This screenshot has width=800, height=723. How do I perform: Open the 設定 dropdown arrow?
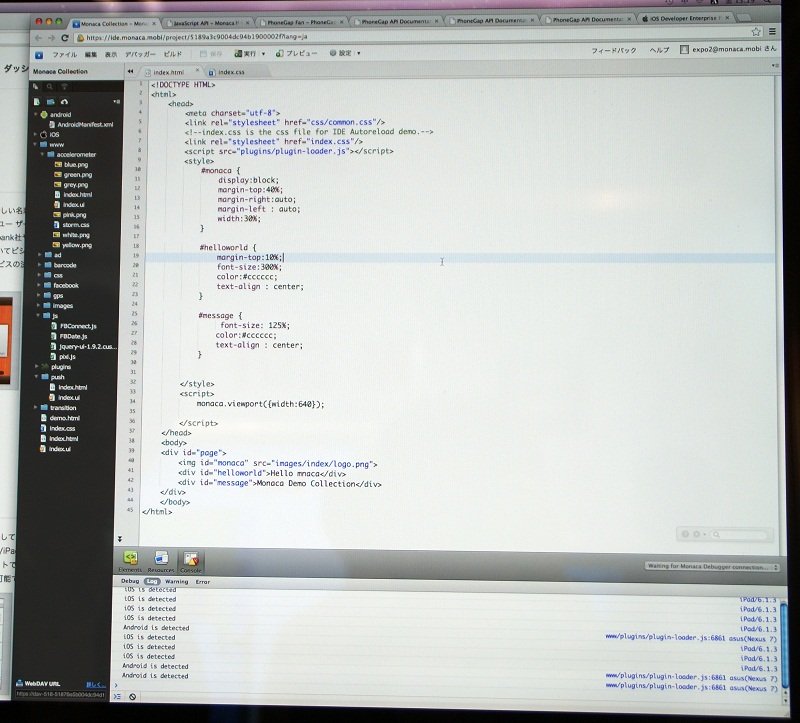tap(358, 53)
